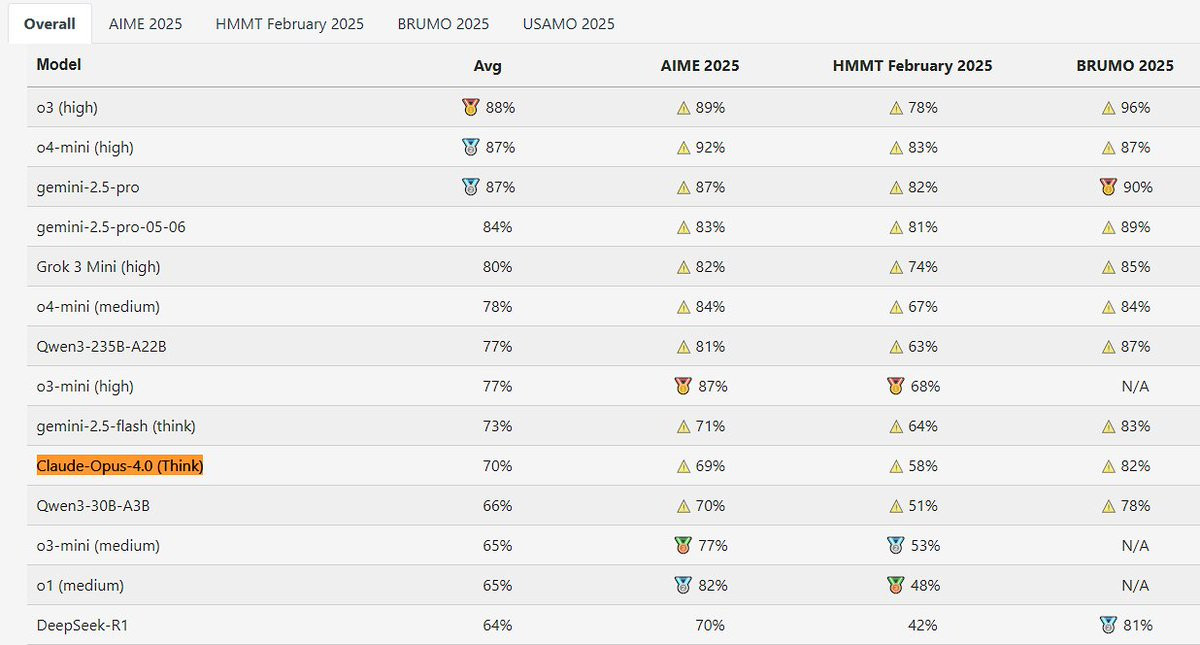Image resolution: width=1200 pixels, height=645 pixels.
Task: Click the highlighted Claude-Opus-4.0 (Think) model name
Action: [x=120, y=466]
